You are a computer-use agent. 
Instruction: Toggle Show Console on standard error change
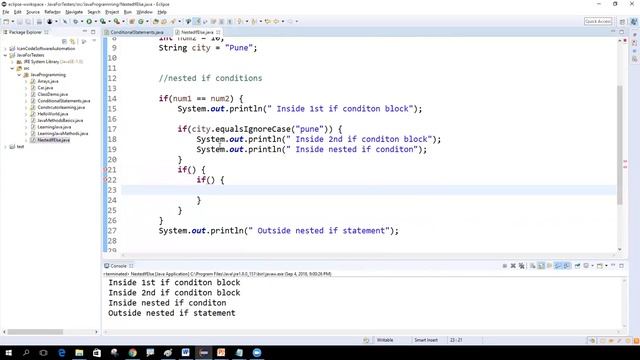tap(567, 266)
